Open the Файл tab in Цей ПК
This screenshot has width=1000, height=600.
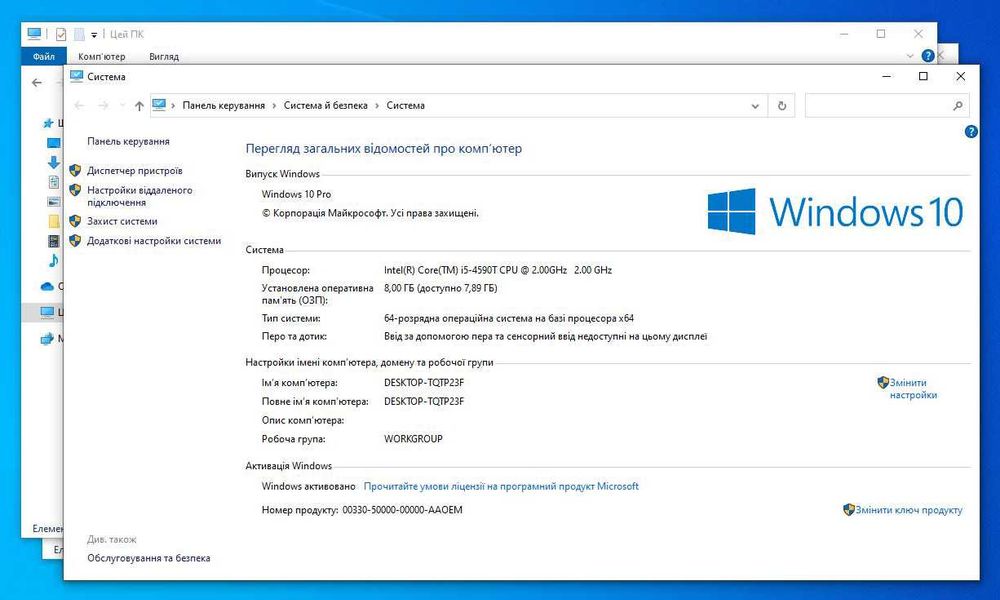point(44,56)
